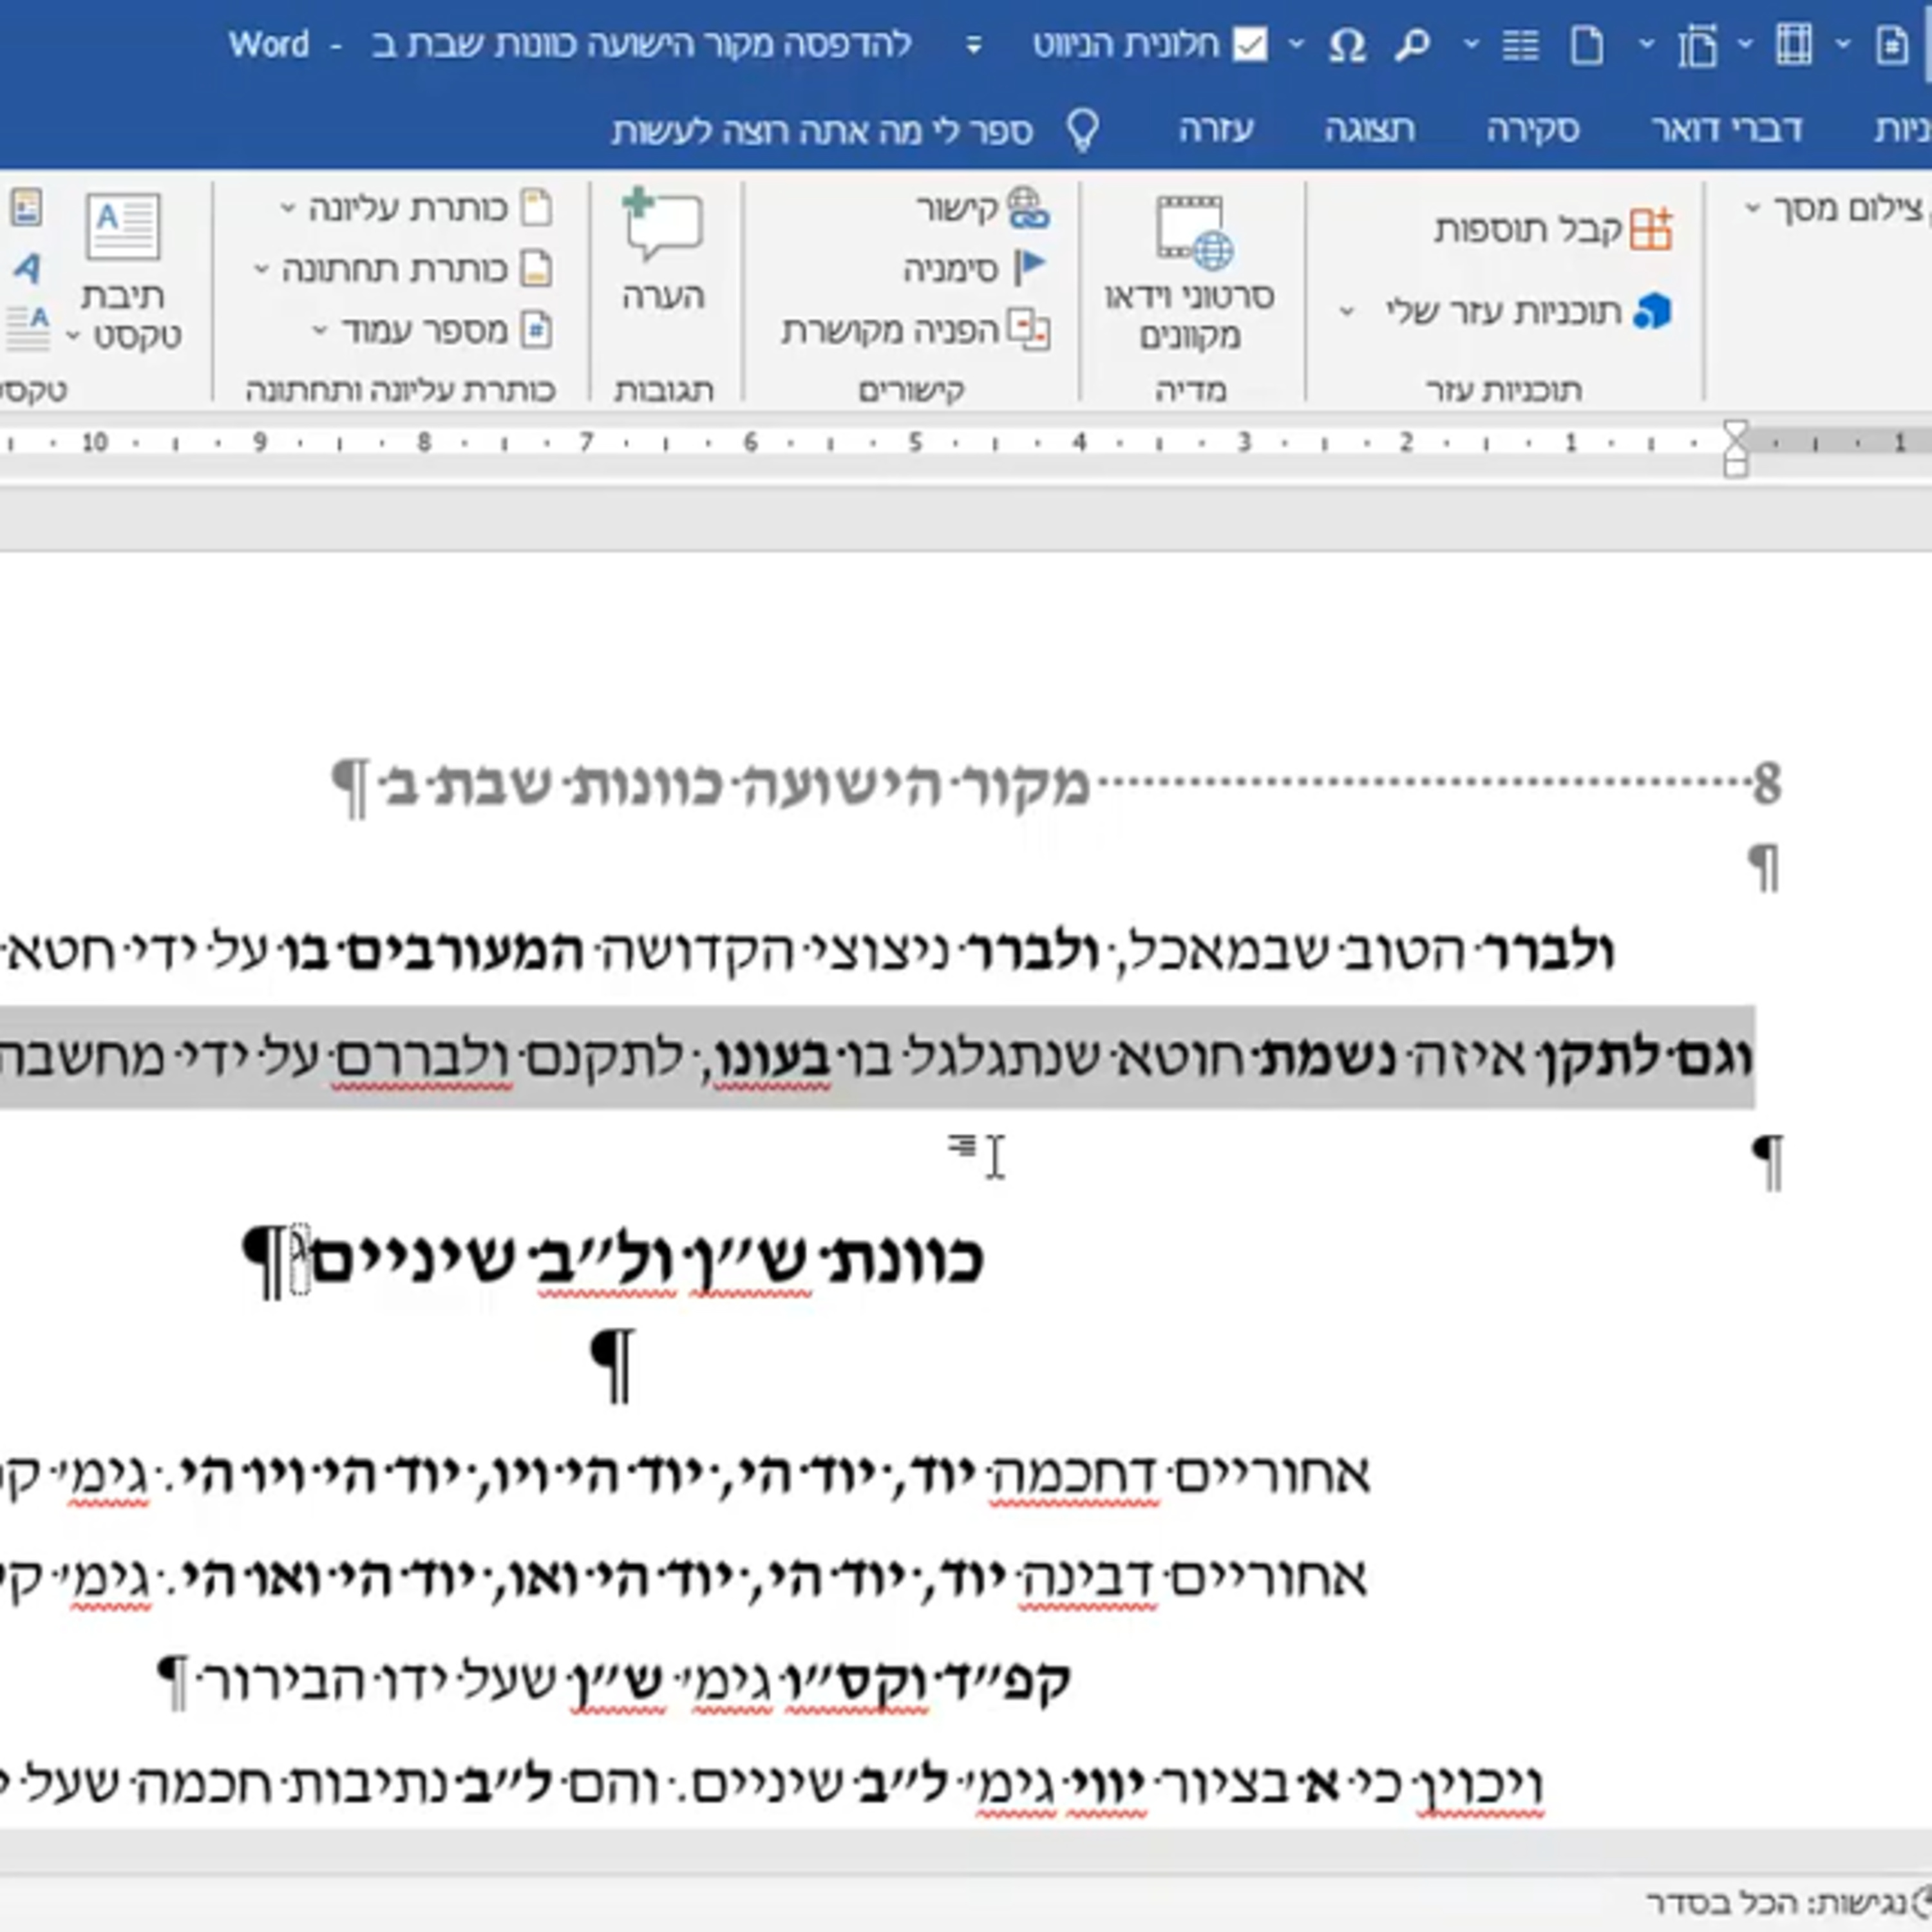Insert online video with סרטוני וידאו מקוונים
Image resolution: width=1932 pixels, height=1932 pixels.
point(1190,273)
